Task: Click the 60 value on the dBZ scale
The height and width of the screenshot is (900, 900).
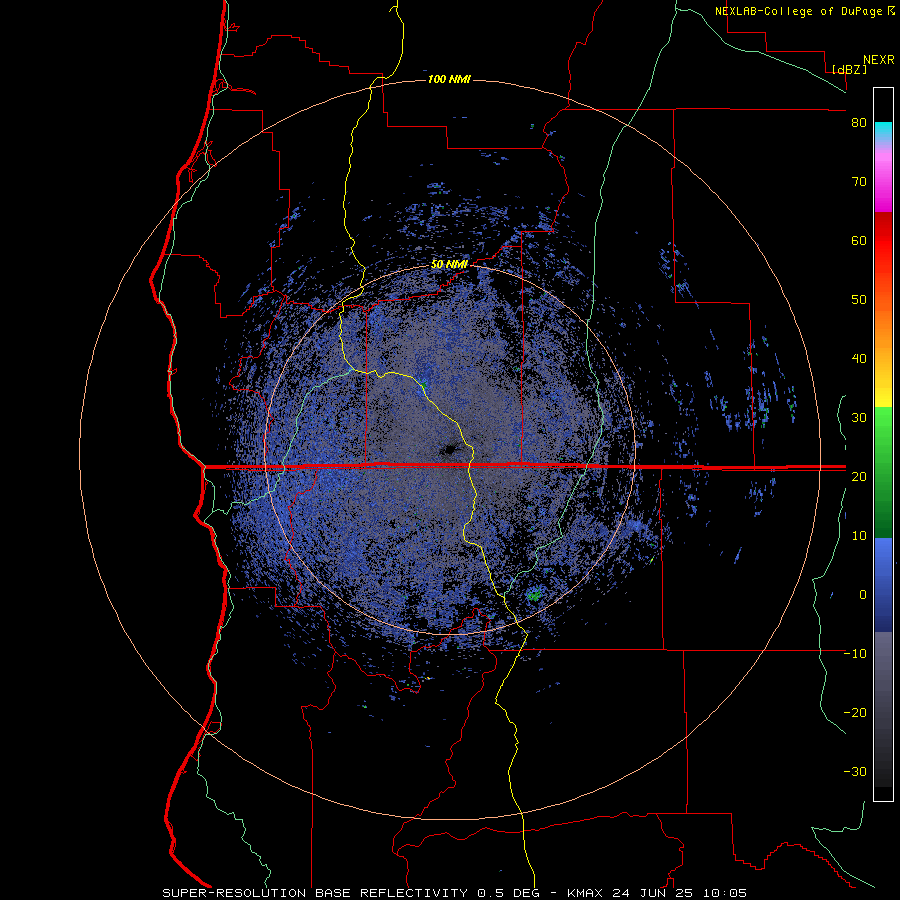Action: (x=859, y=240)
